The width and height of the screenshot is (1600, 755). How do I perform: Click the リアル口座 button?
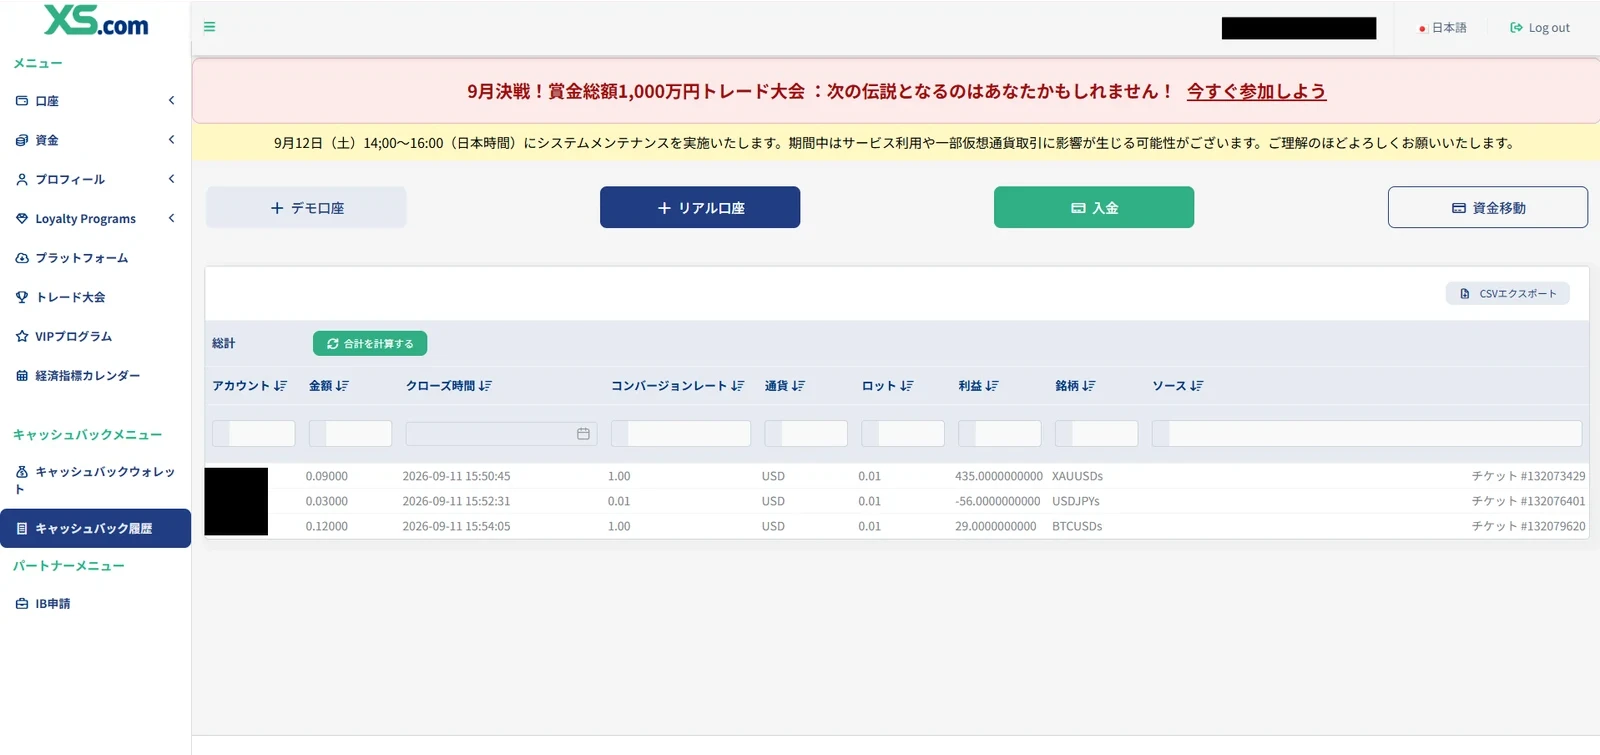(x=700, y=207)
